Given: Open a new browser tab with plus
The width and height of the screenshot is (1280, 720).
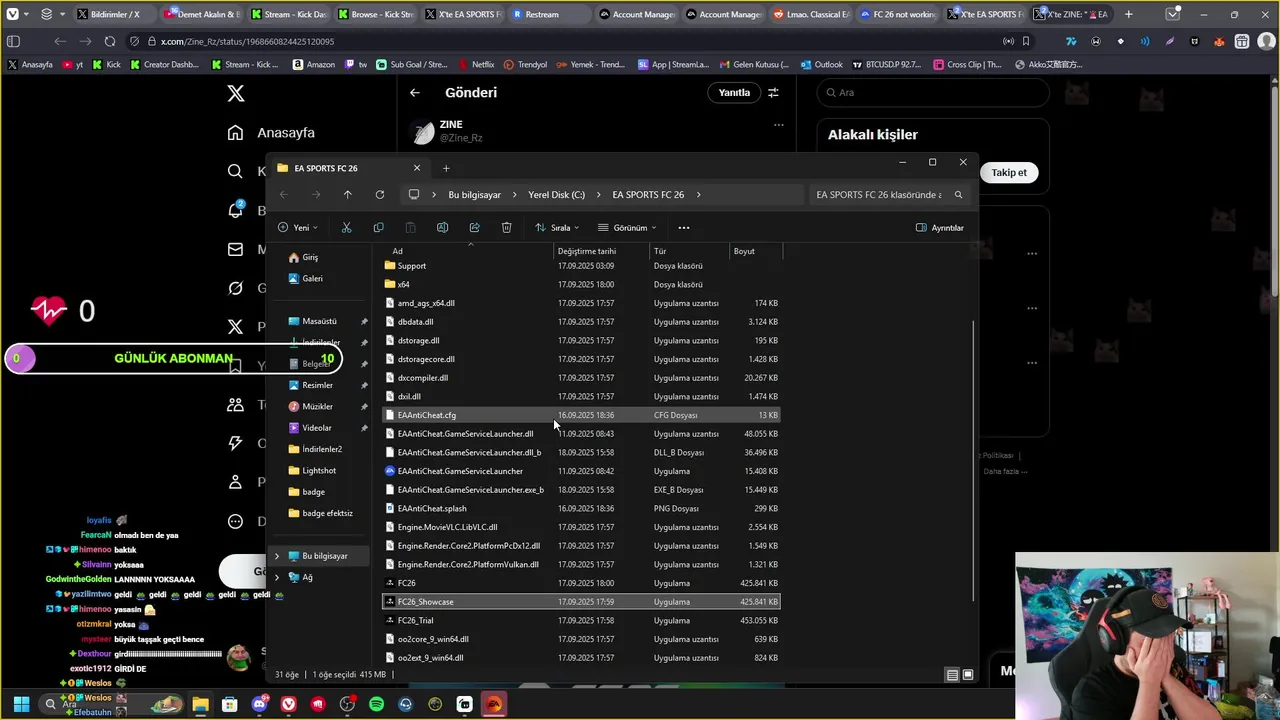Looking at the screenshot, I should point(1129,14).
